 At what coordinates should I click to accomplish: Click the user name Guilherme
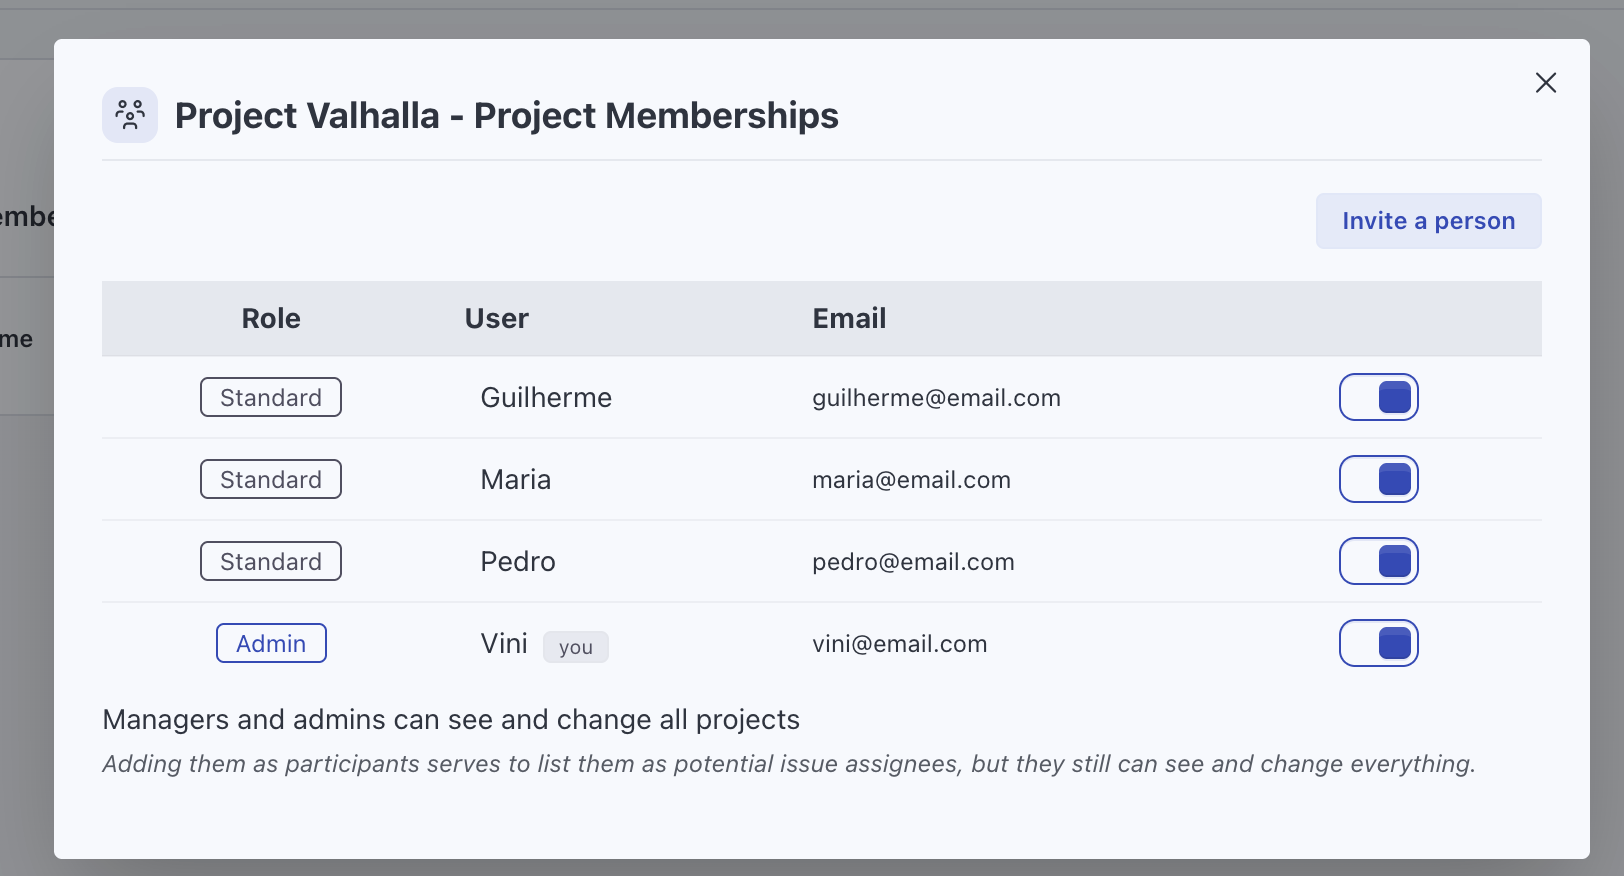point(546,398)
